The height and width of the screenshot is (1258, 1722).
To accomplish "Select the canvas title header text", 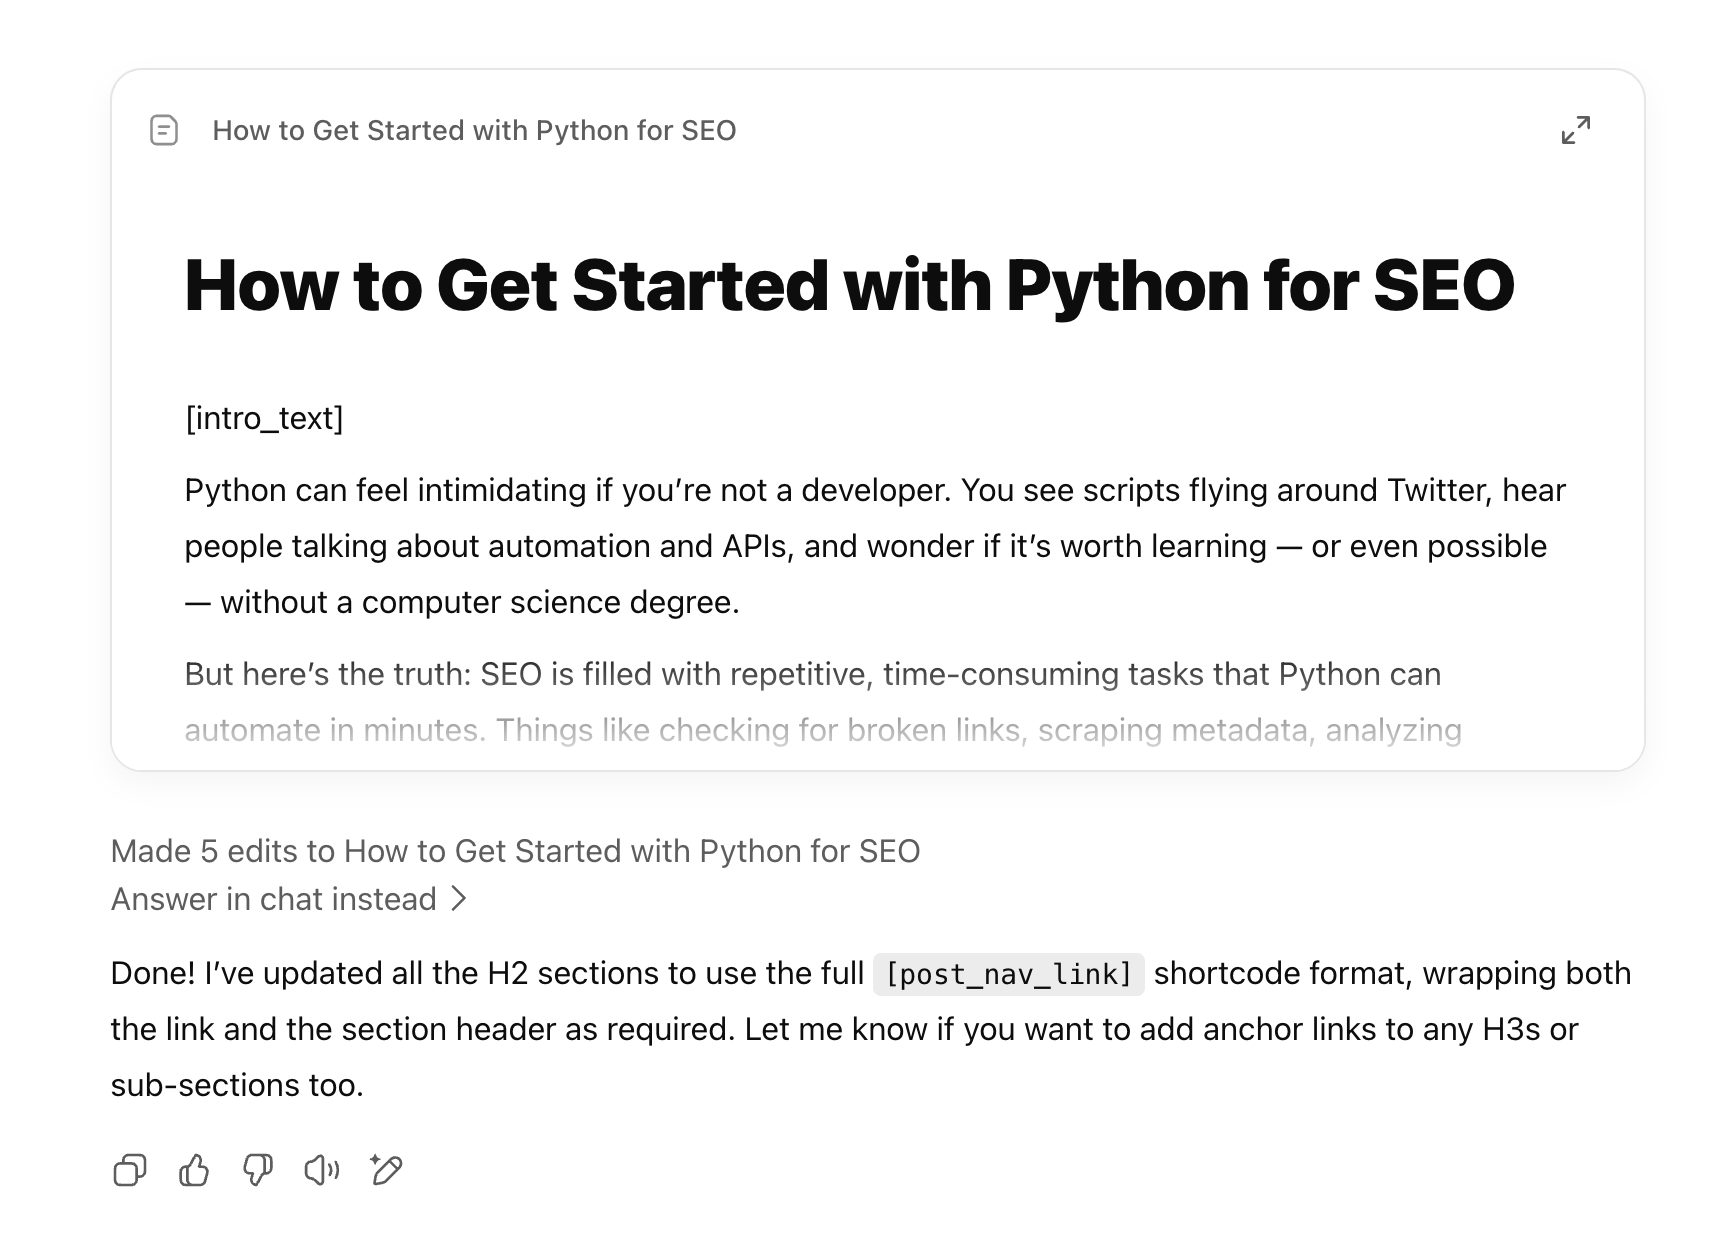I will pos(474,130).
